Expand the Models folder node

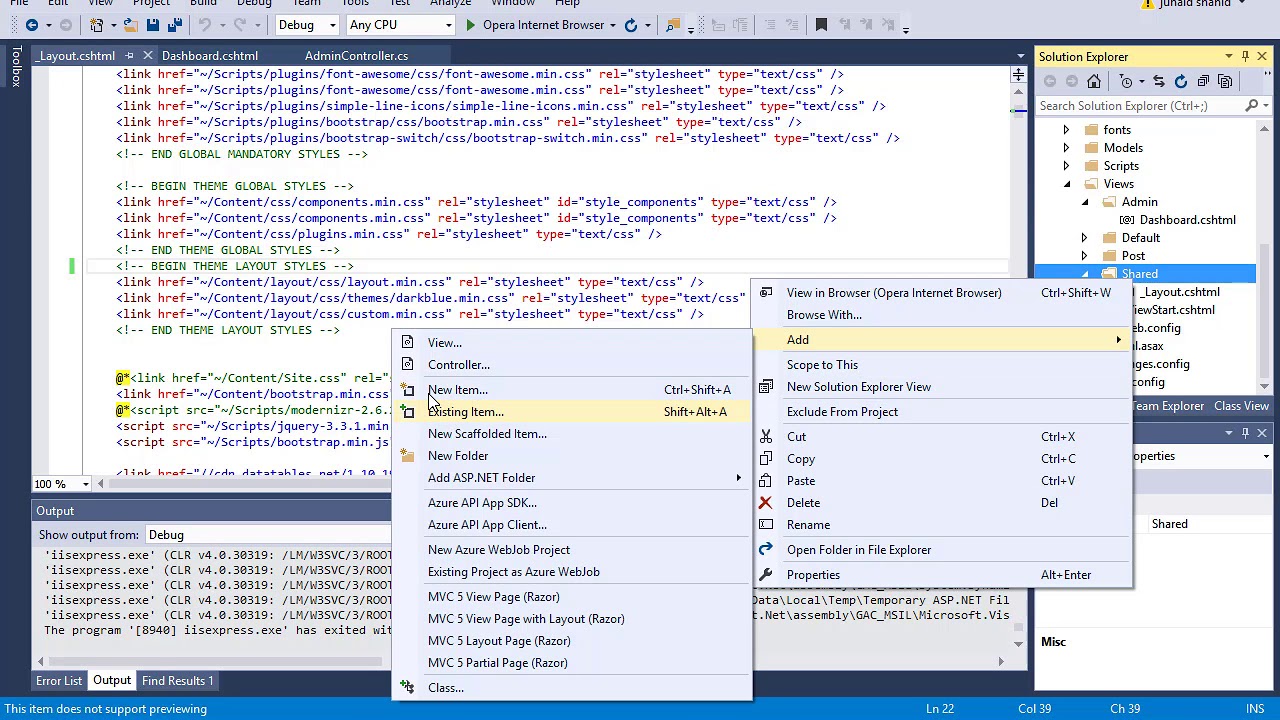1066,148
